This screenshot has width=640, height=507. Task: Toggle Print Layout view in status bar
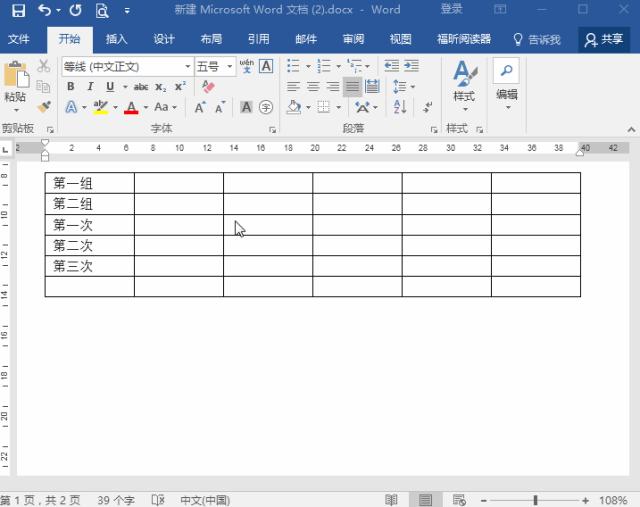coord(425,500)
